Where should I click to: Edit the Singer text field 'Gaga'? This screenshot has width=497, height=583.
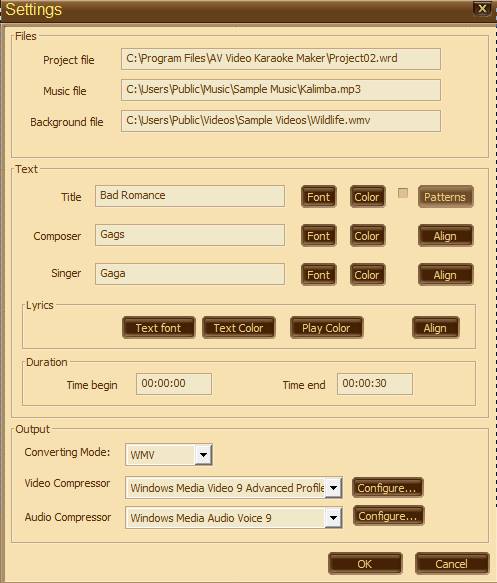pyautogui.click(x=190, y=274)
